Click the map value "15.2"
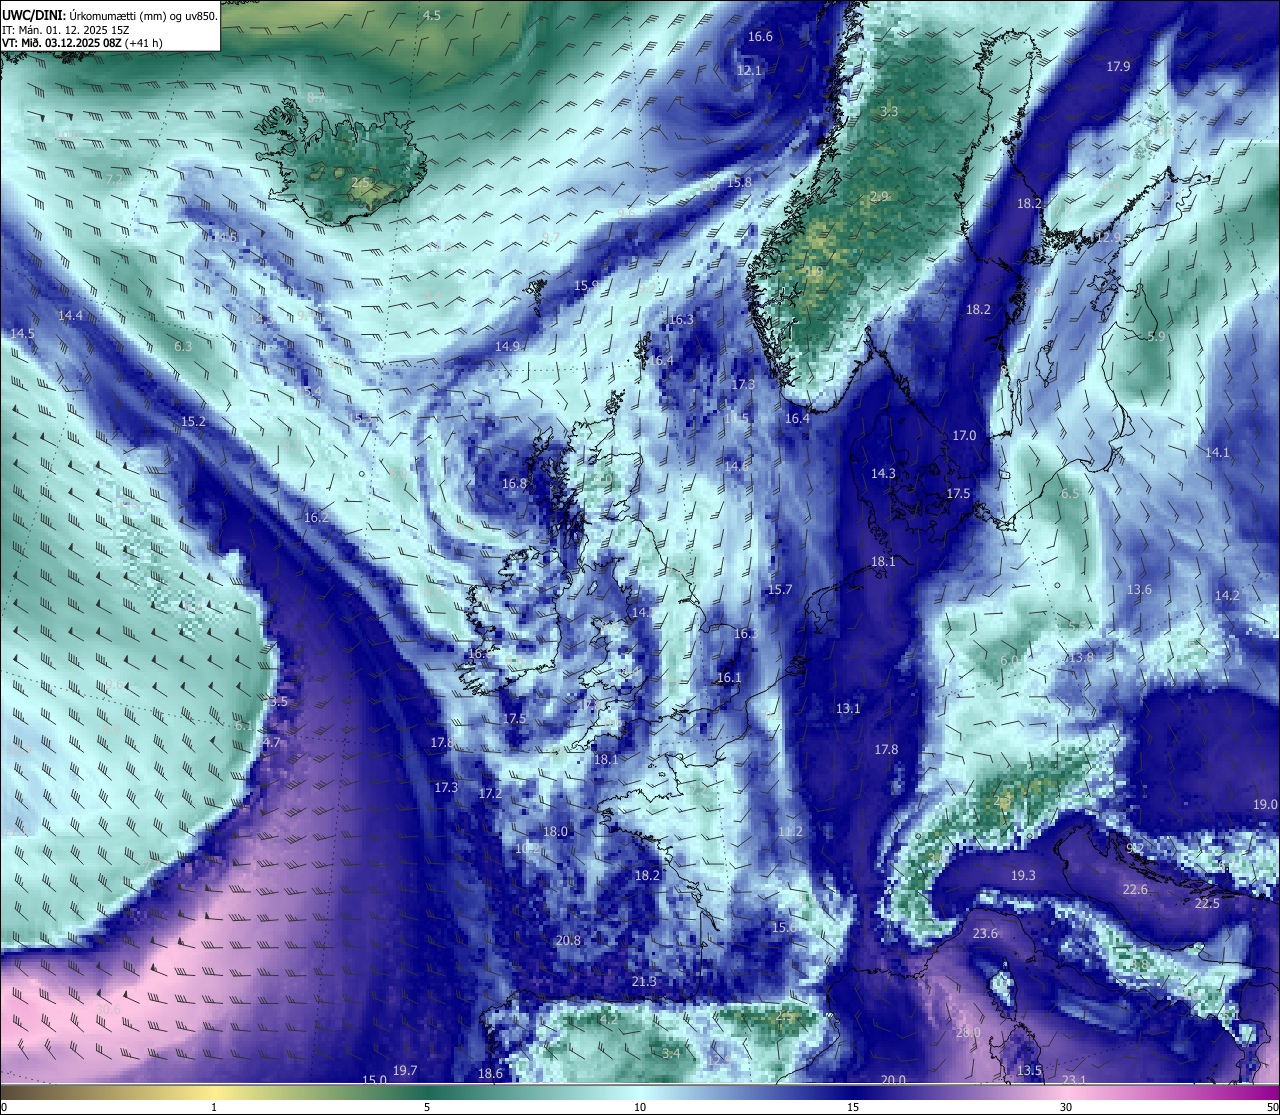The height and width of the screenshot is (1115, 1280). 193,422
